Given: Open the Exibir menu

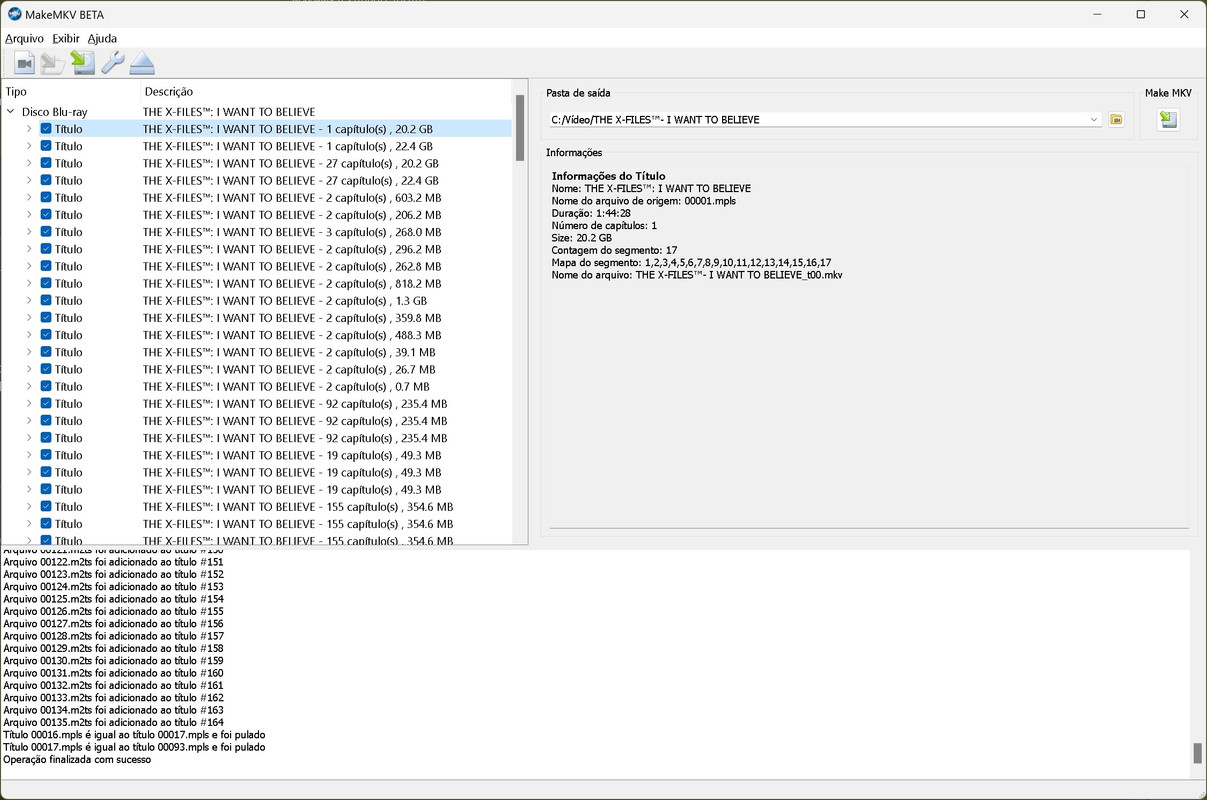Looking at the screenshot, I should [66, 38].
